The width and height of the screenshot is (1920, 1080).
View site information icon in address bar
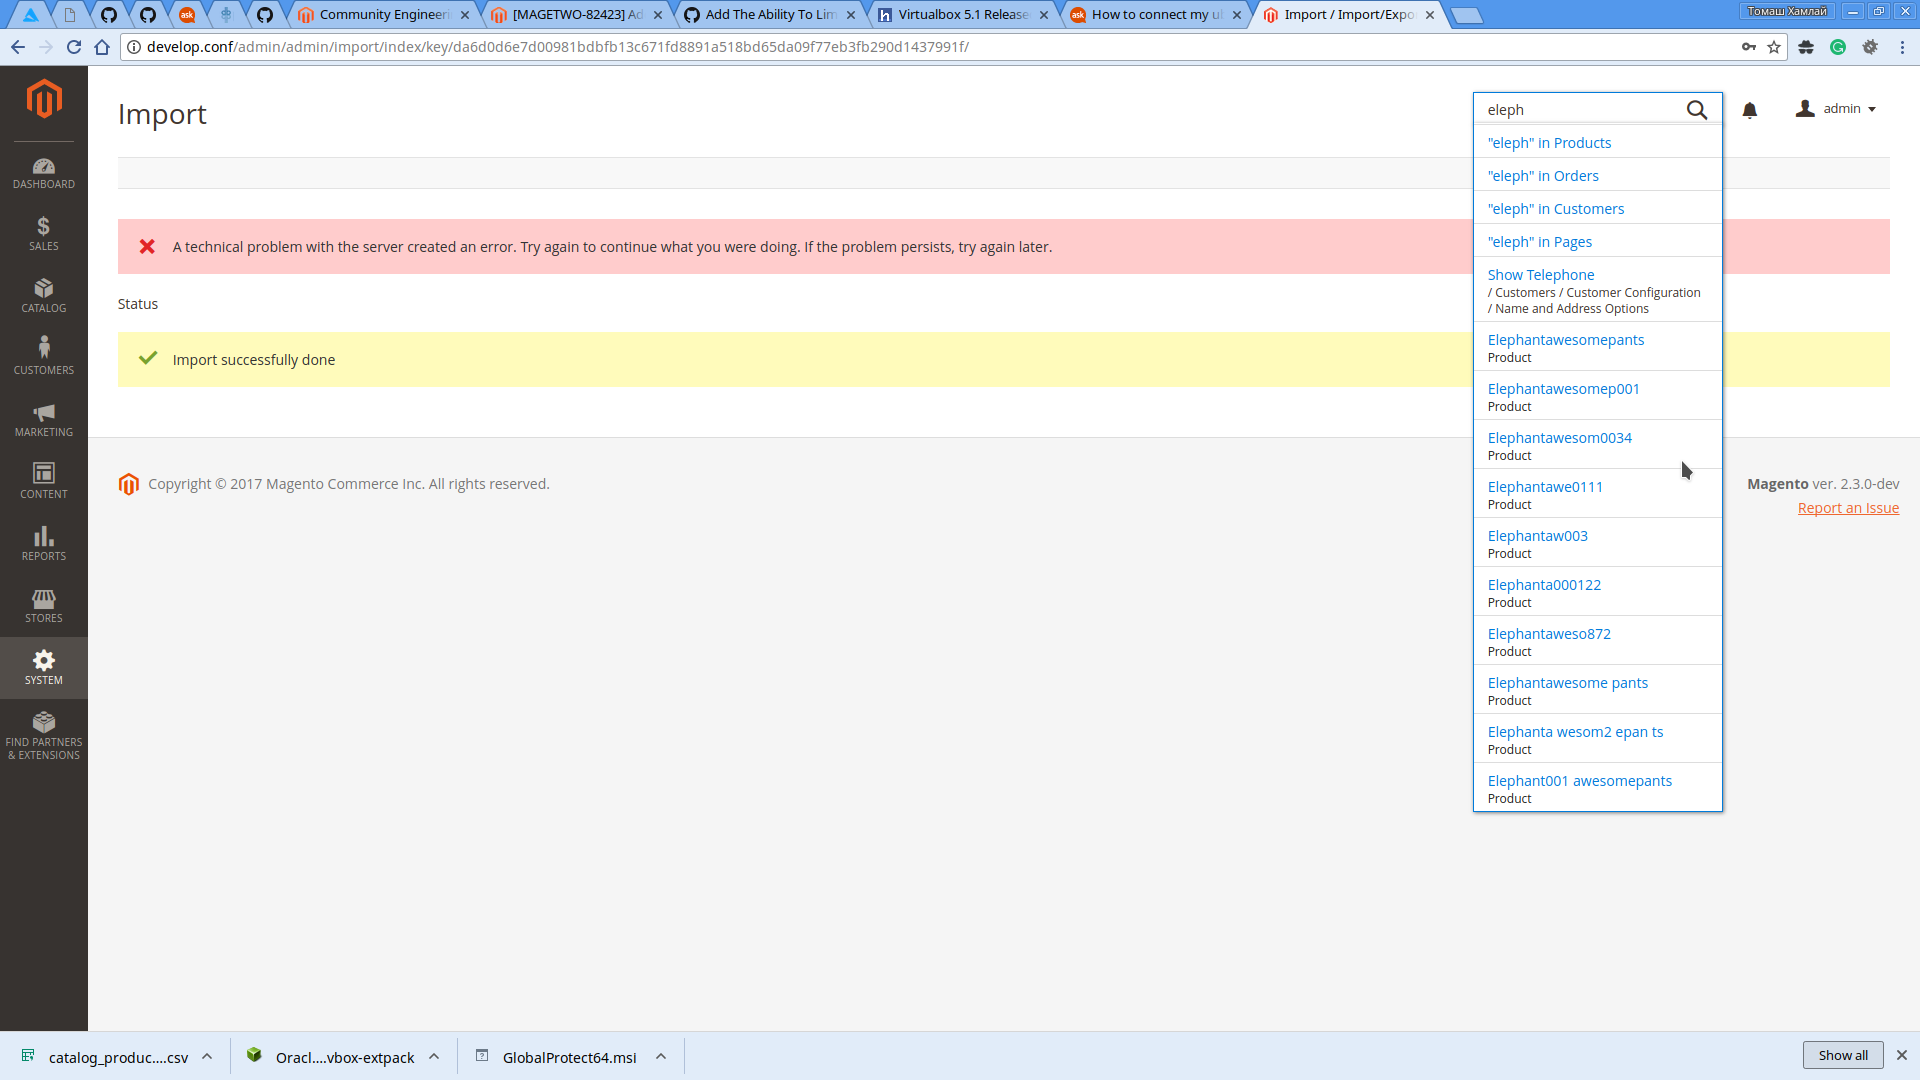[134, 47]
